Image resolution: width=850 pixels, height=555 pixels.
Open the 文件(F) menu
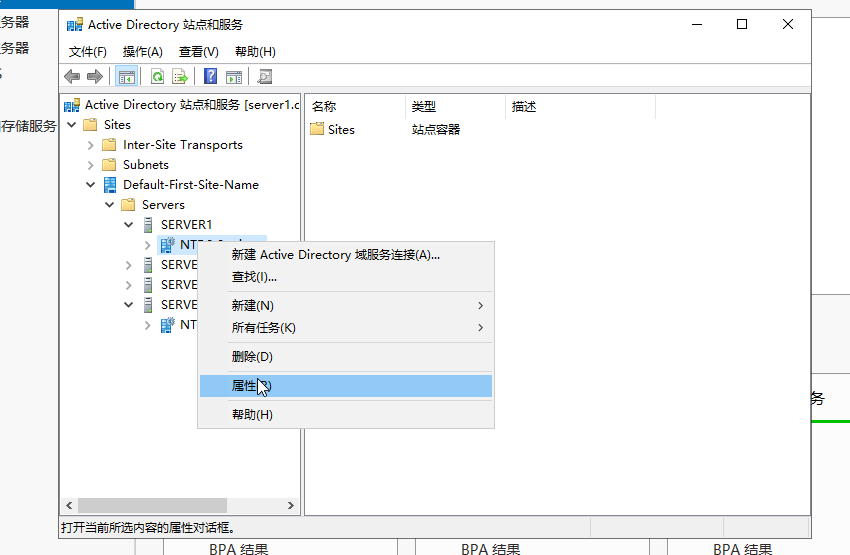click(x=88, y=52)
